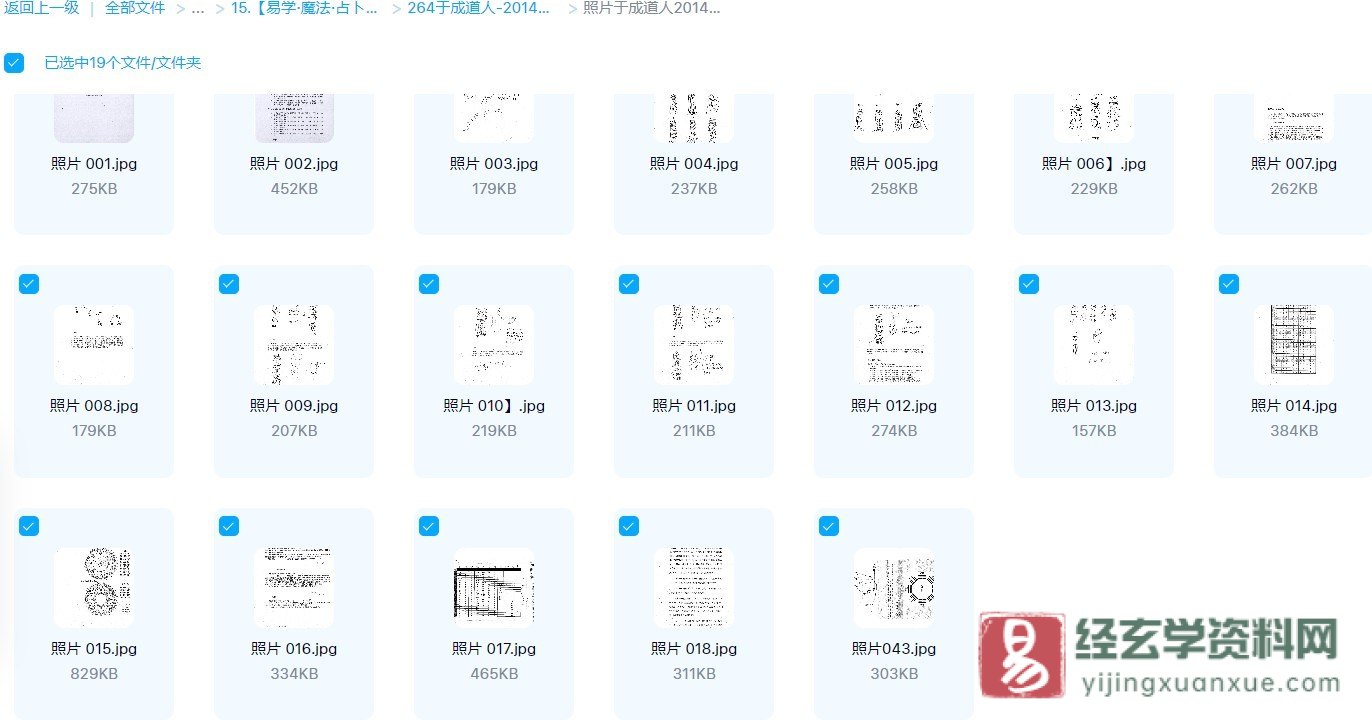Screen dimensions: 1372x727
Task: Click file name 照片 002.jpg
Action: (294, 164)
